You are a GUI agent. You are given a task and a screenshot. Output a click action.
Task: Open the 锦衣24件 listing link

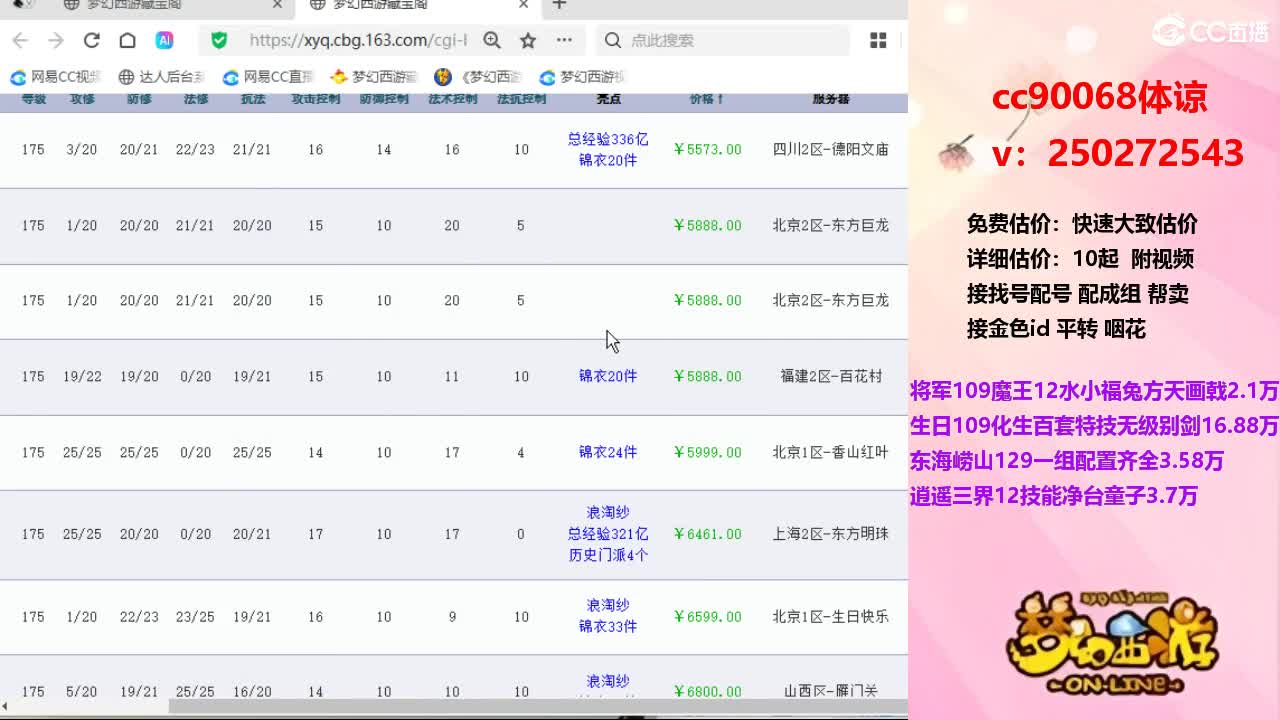608,452
